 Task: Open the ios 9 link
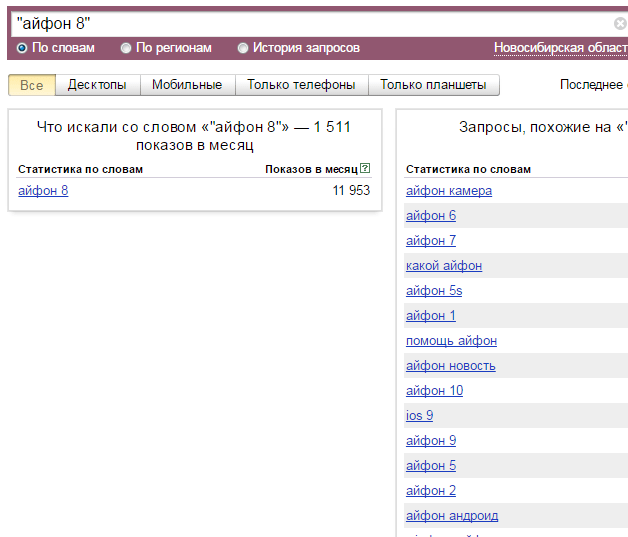419,415
